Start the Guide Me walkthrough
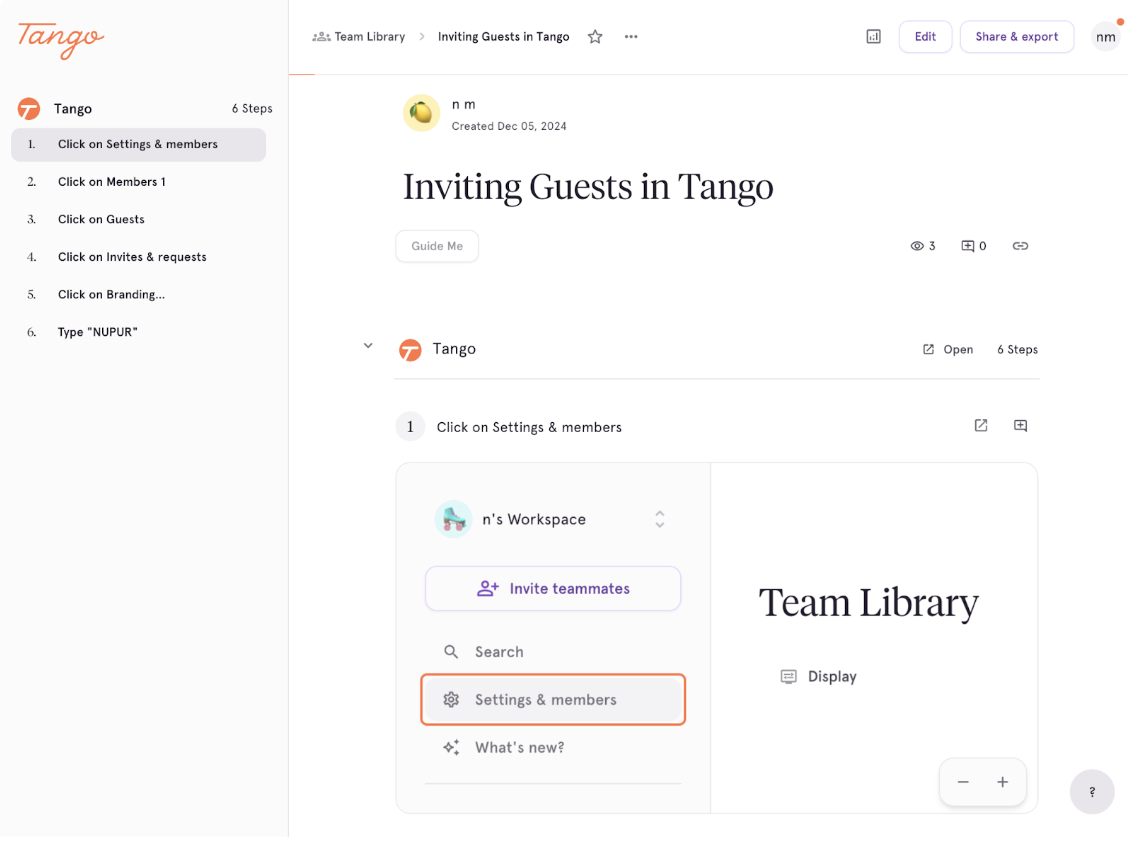This screenshot has width=1134, height=858. tap(437, 246)
